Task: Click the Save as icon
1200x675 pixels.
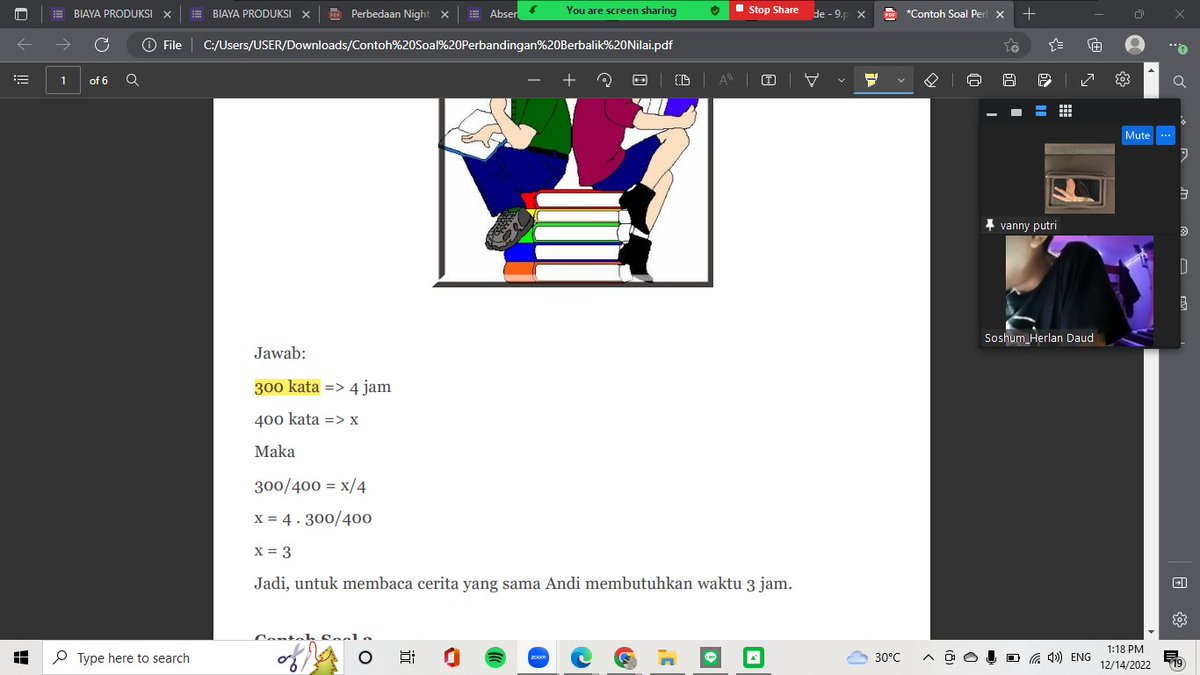Action: 1045,80
